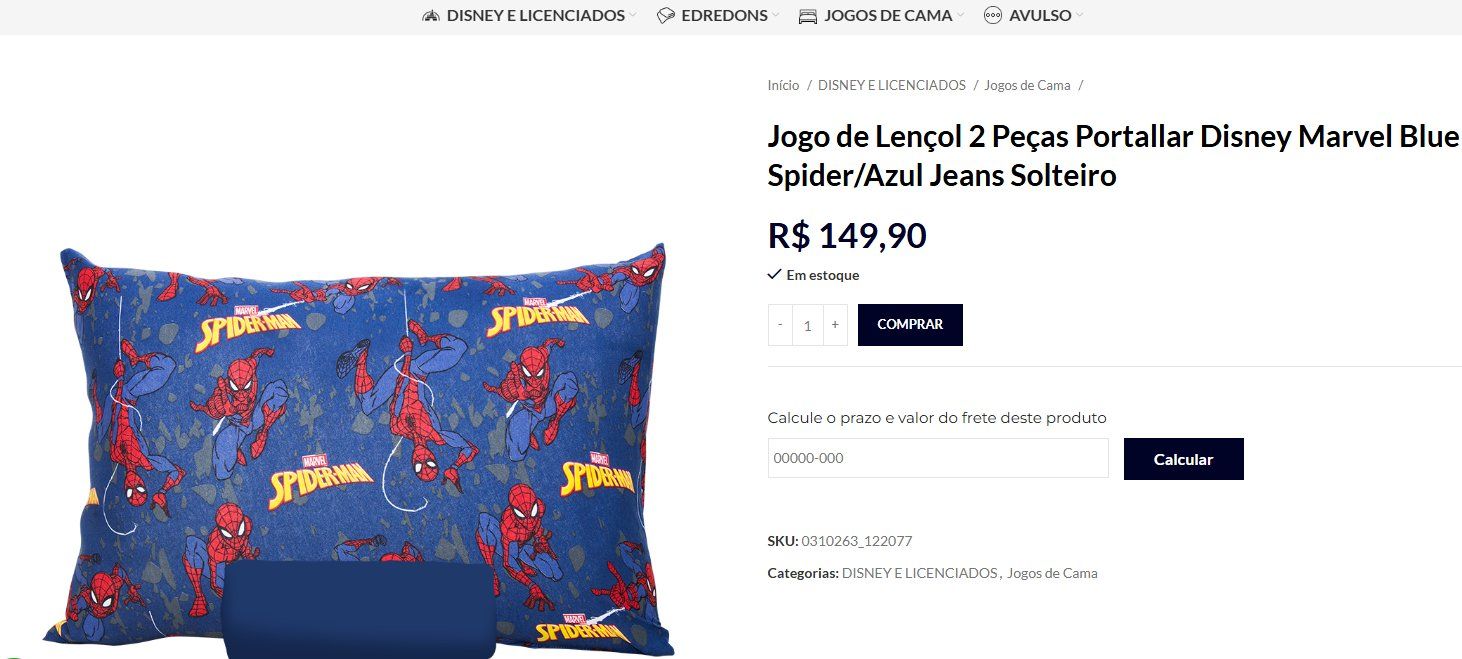Screen dimensions: 1462x659
Task: Click the Calcular shipping button
Action: [x=1184, y=459]
